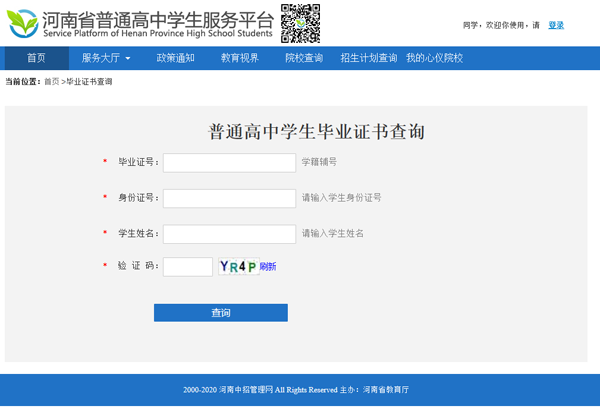The image size is (600, 412).
Task: Open the 政策通知 nav item
Action: [x=176, y=58]
